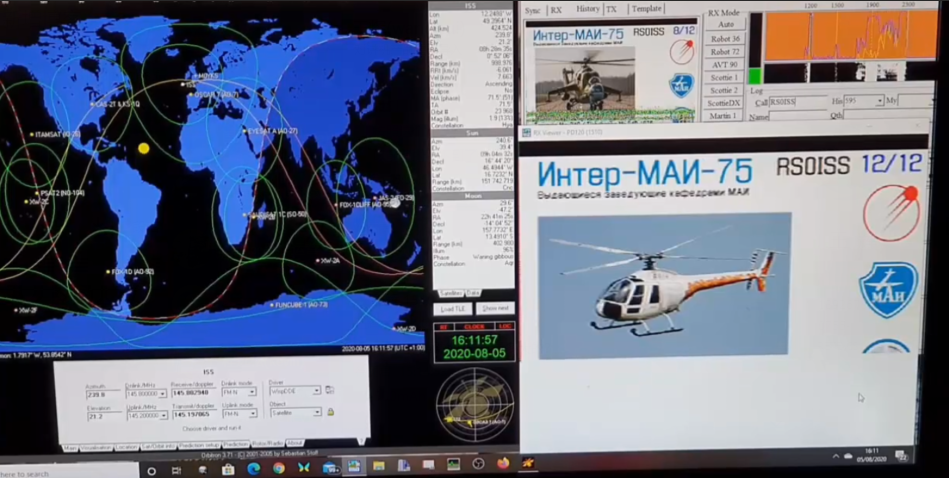Switch to the active Orbitron taskbar icon
Viewport: 949px width, 478px height.
pyautogui.click(x=353, y=466)
